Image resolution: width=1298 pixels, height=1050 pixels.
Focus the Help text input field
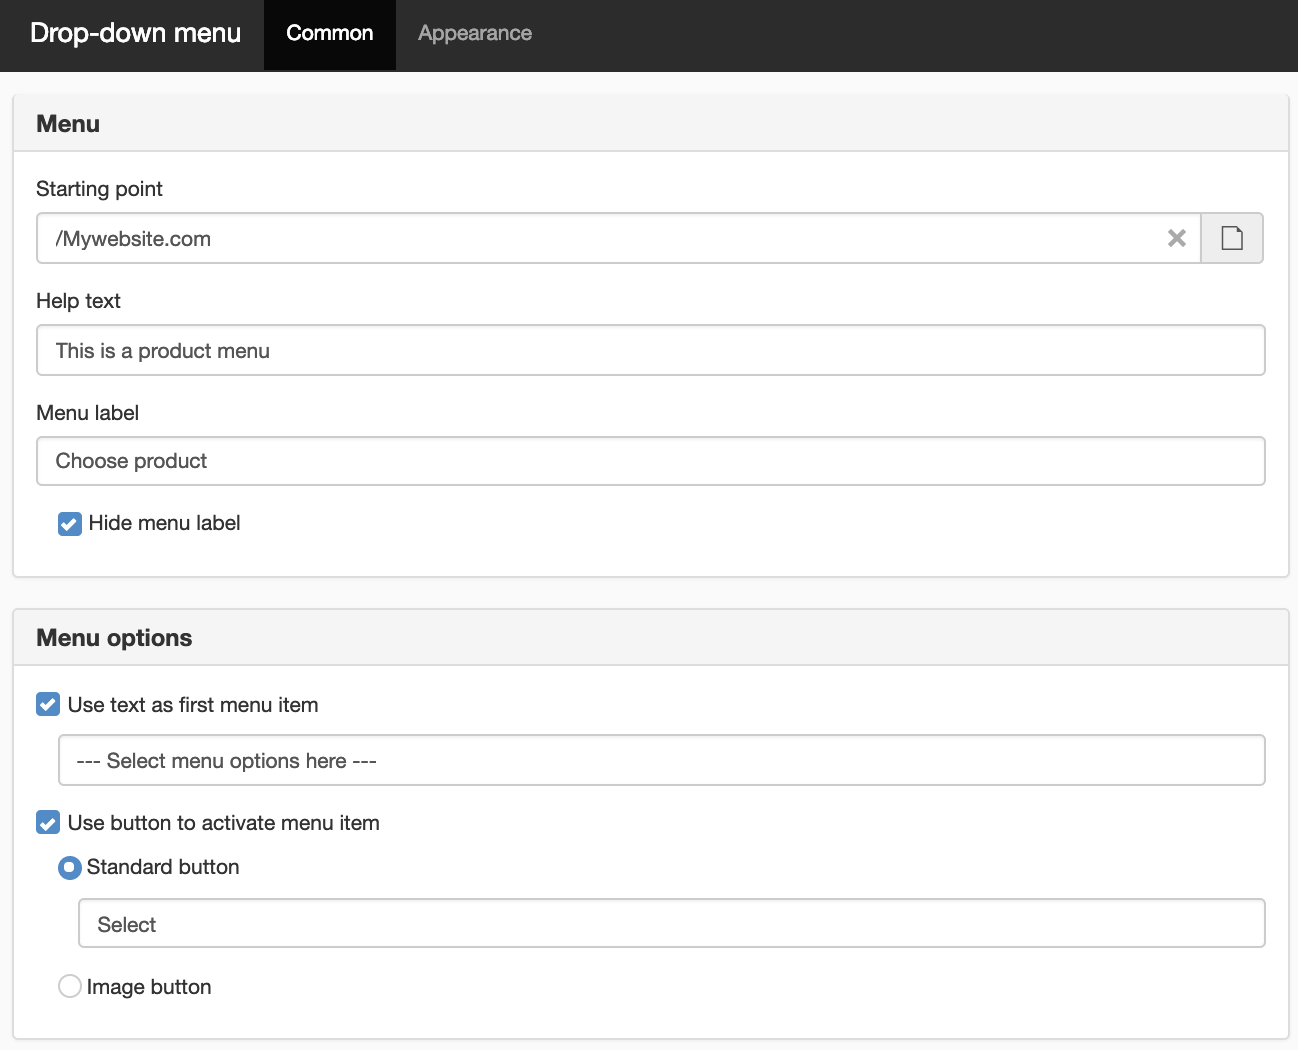click(x=651, y=350)
